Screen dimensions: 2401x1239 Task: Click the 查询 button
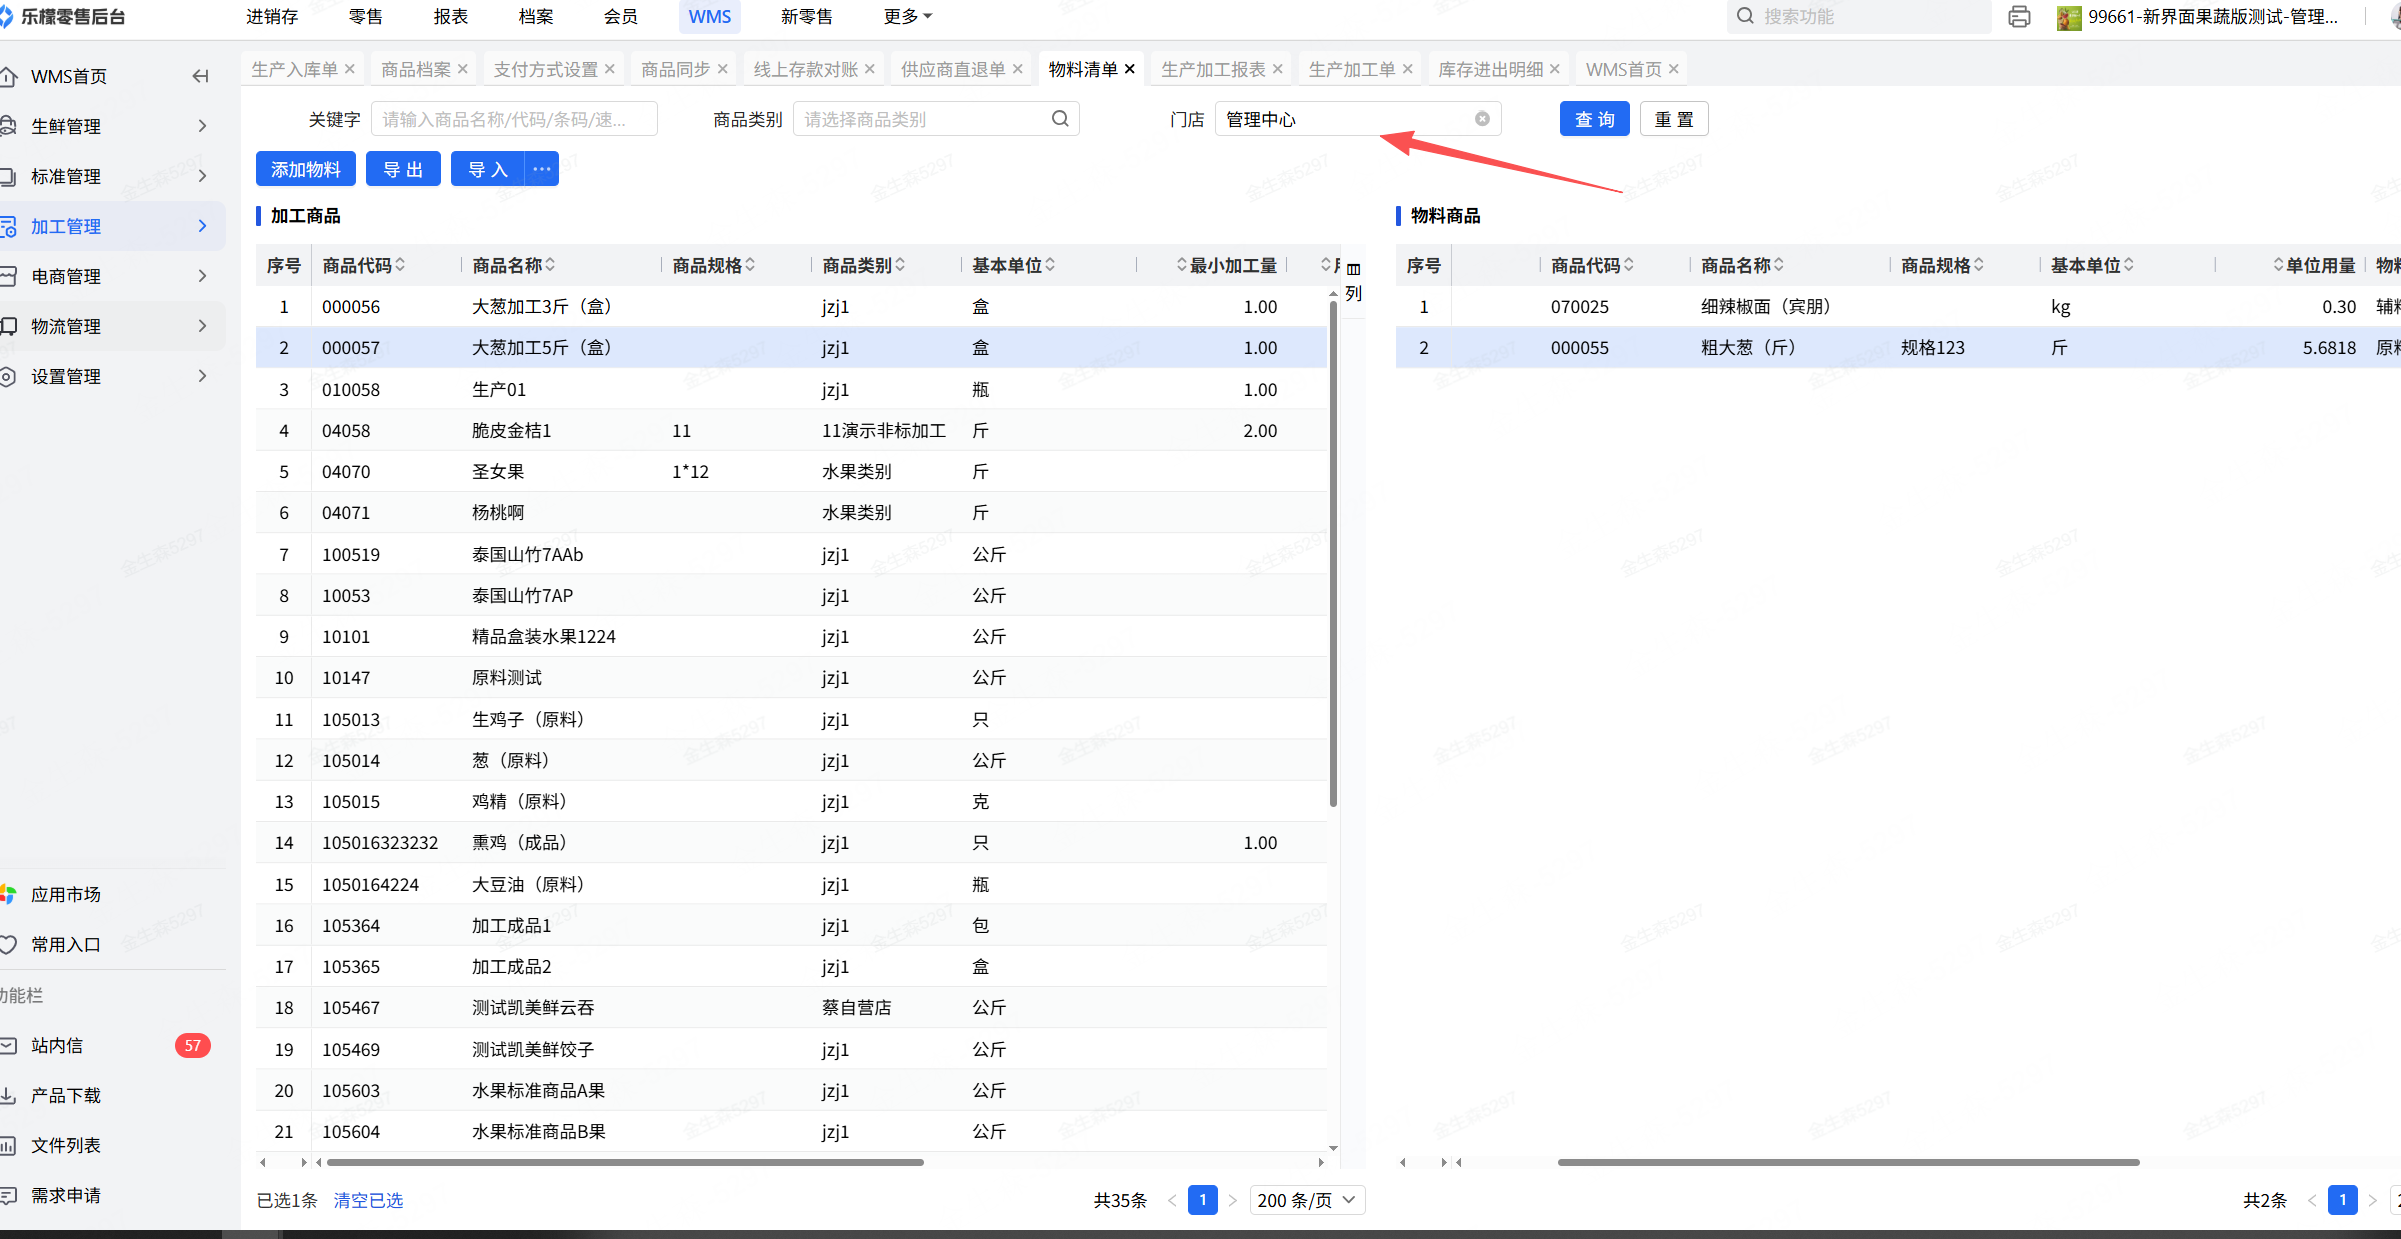click(x=1594, y=119)
